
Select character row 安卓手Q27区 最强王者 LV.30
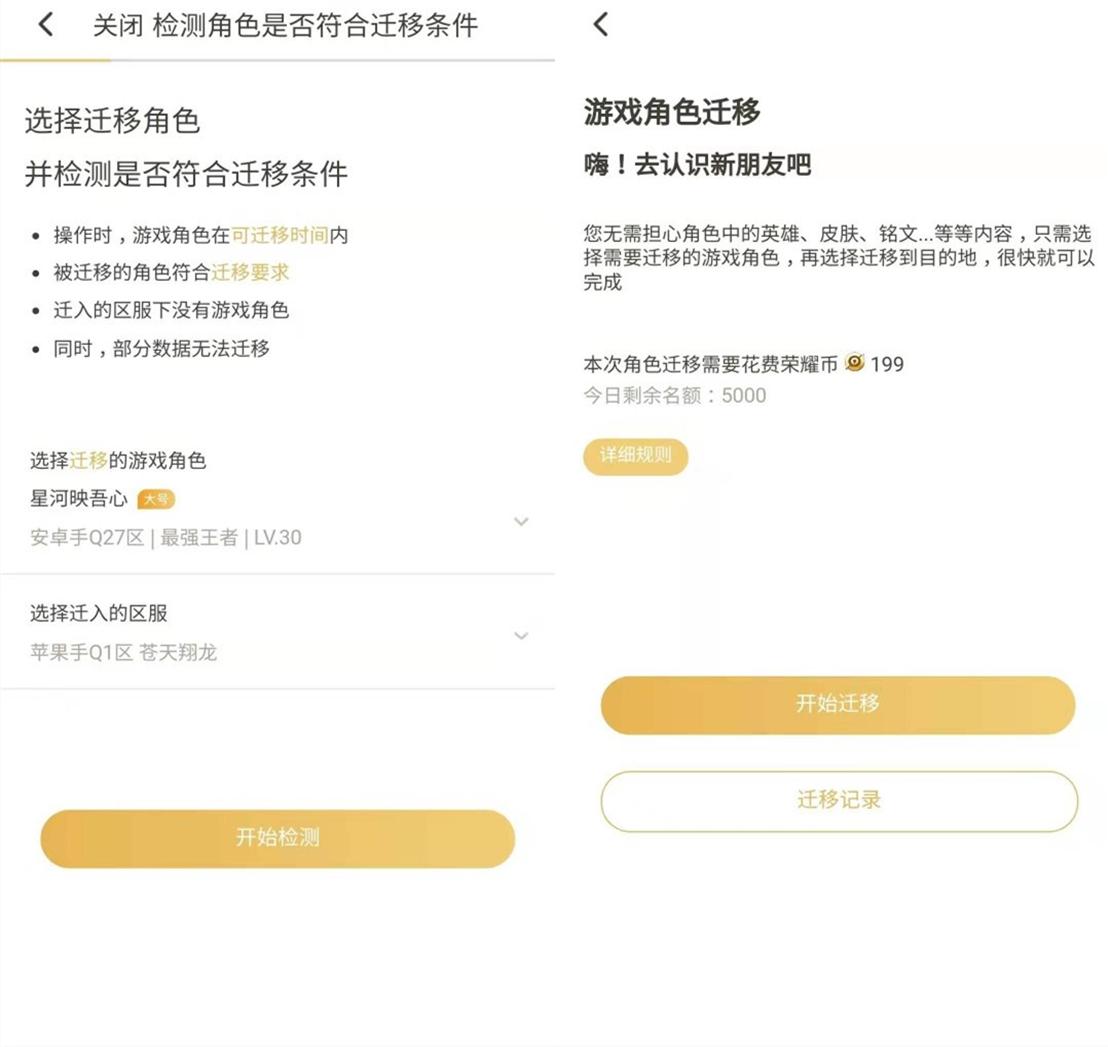(x=166, y=538)
